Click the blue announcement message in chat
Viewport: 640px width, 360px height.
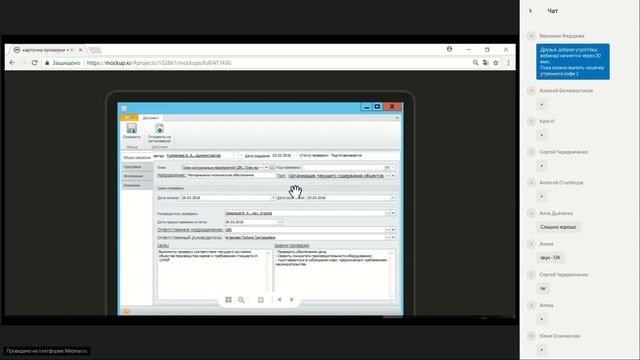click(573, 62)
